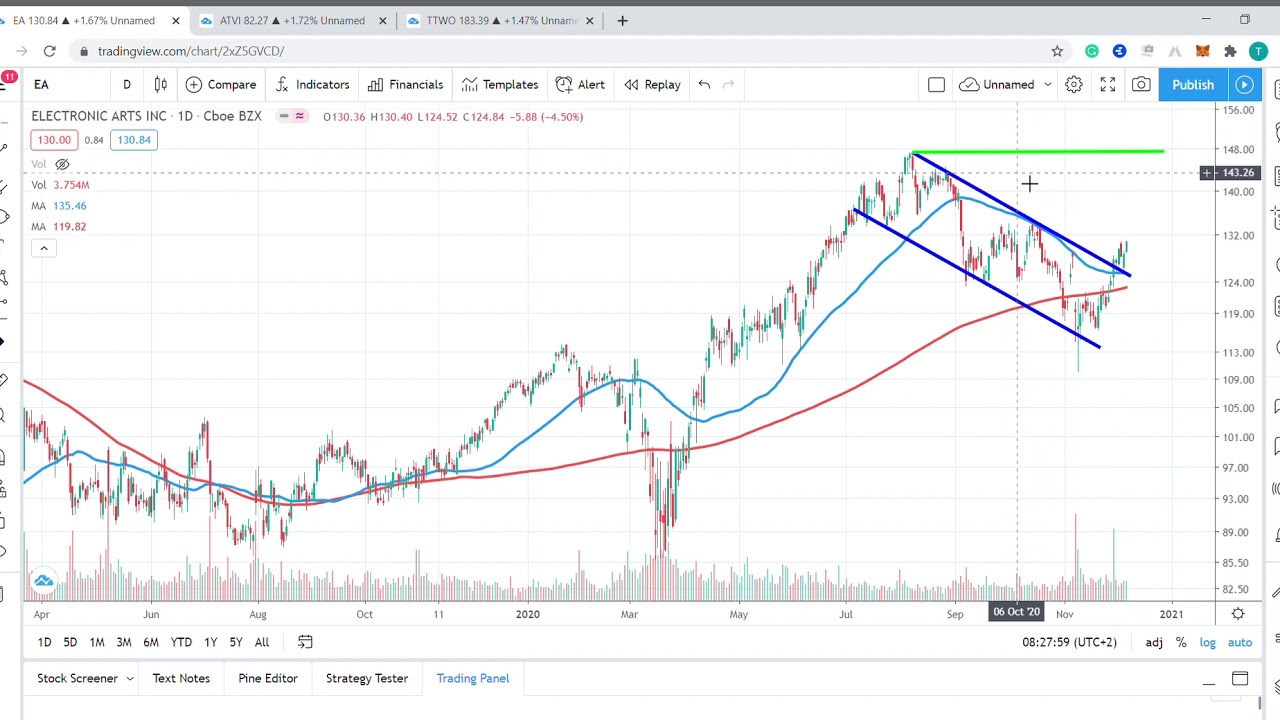Select the 1Y time range
This screenshot has height=720, width=1280.
[x=210, y=642]
